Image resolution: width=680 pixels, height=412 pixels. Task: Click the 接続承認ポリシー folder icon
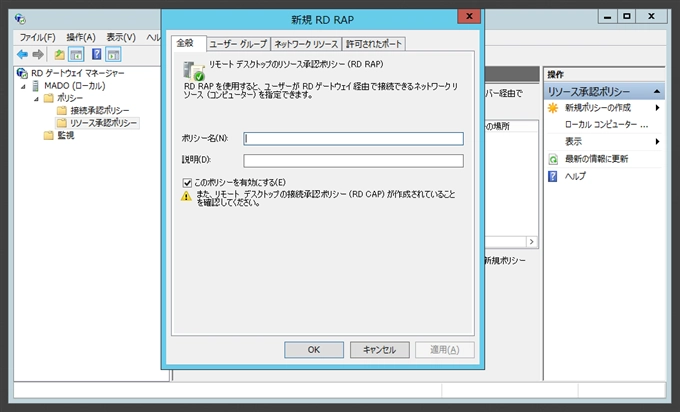pyautogui.click(x=62, y=110)
